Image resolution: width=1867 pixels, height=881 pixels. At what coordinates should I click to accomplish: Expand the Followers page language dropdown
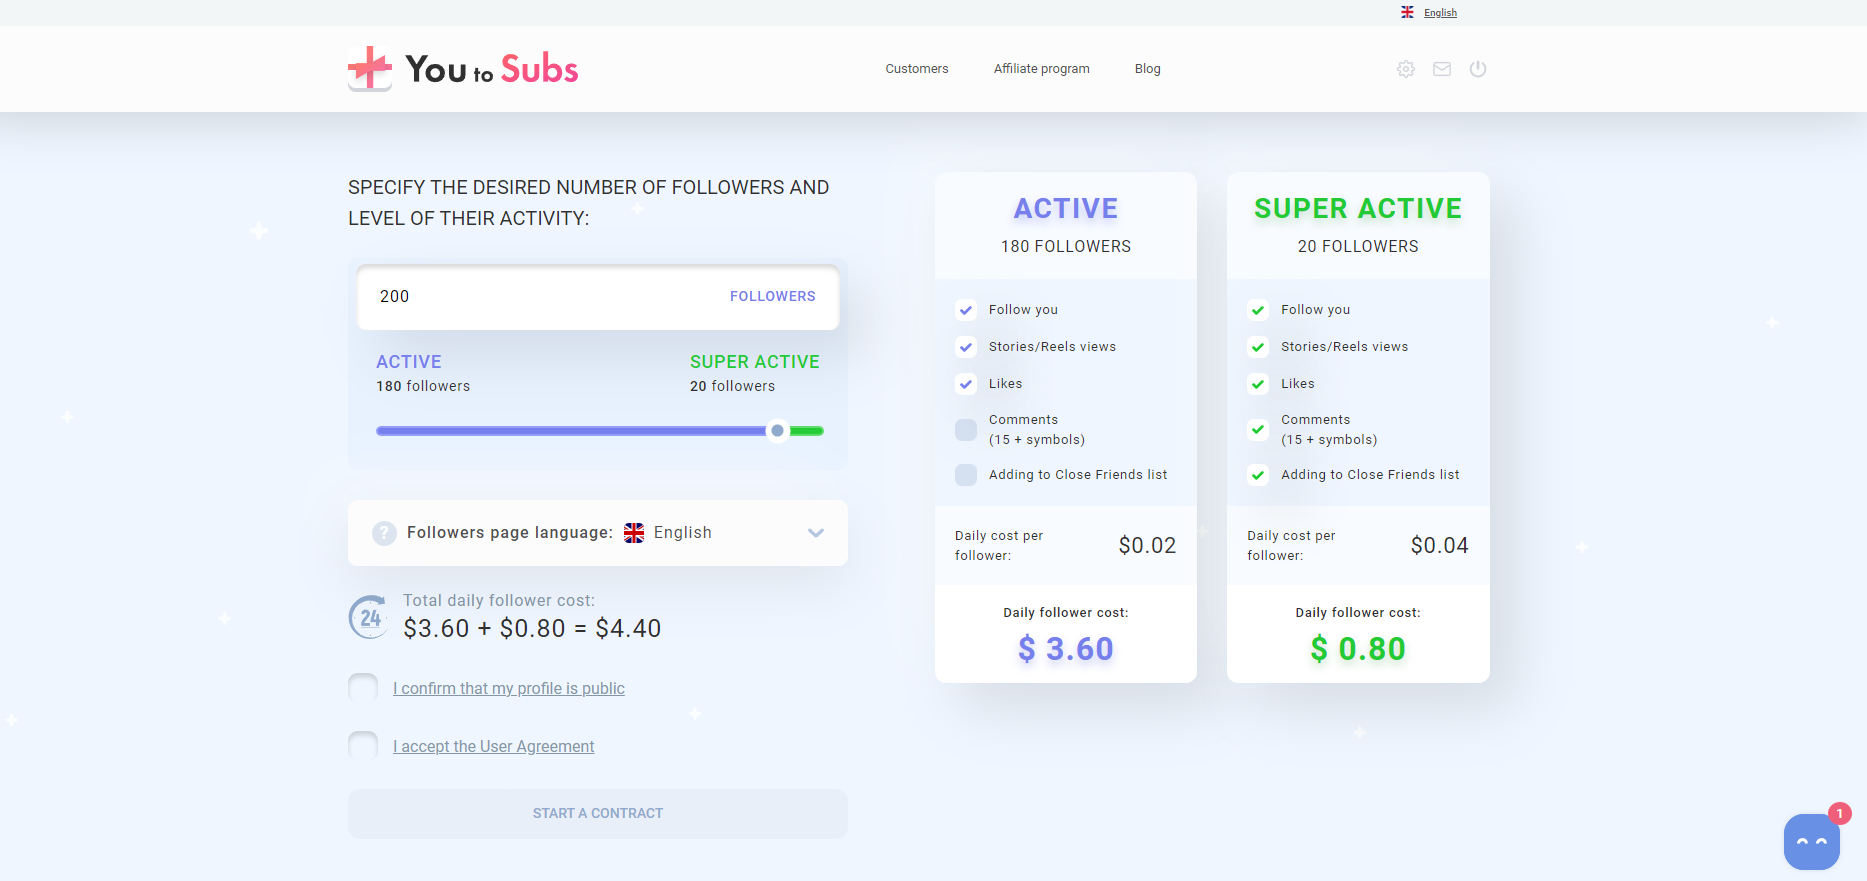click(816, 533)
